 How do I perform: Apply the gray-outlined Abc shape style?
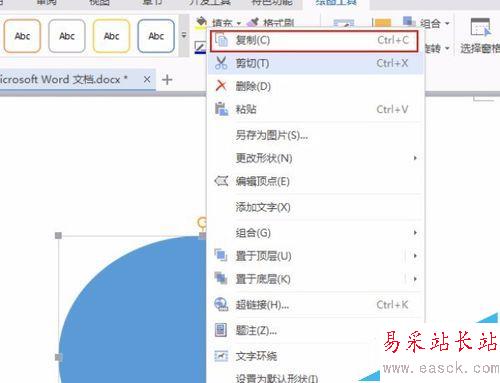(x=67, y=36)
